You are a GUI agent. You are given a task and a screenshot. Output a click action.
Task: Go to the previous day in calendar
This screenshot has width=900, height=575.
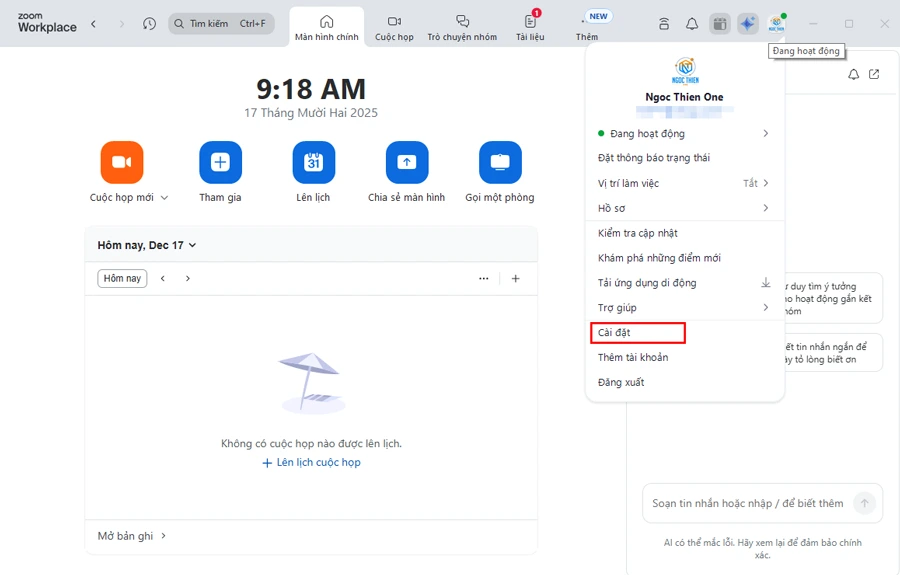pos(163,278)
